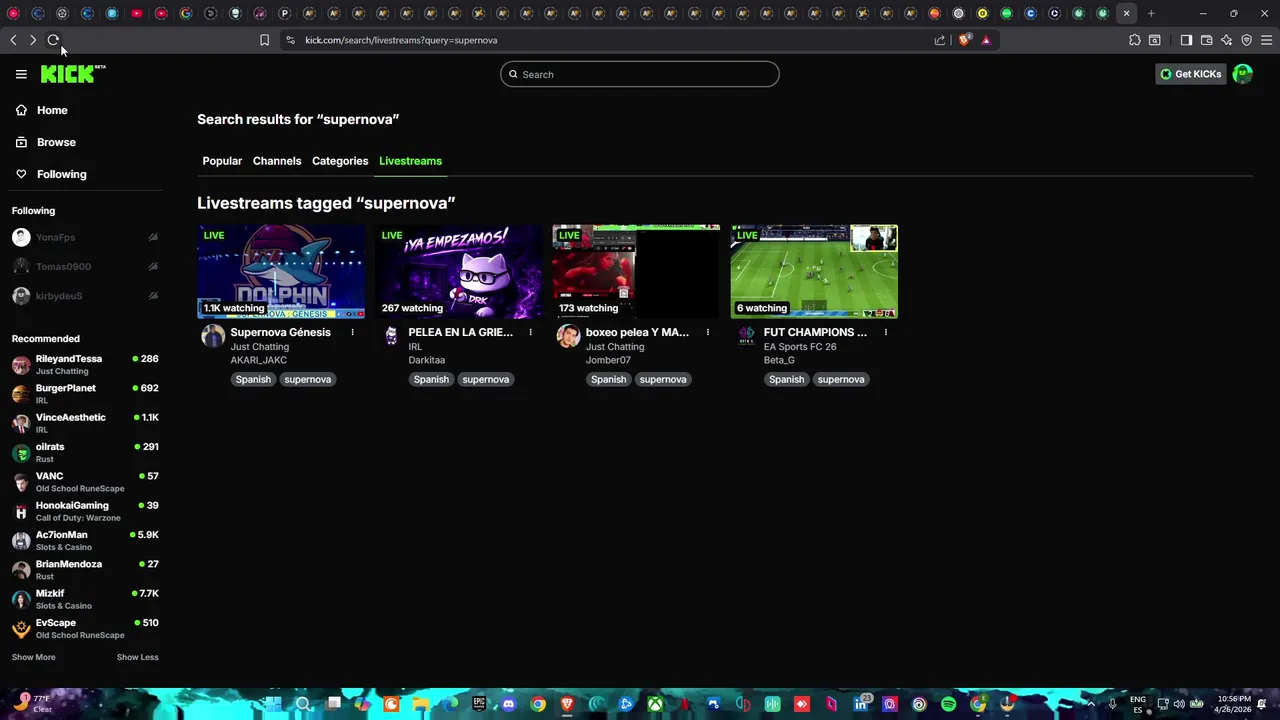Viewport: 1280px width, 720px height.
Task: Open BurgerPlanet recommended channel
Action: pyautogui.click(x=85, y=394)
